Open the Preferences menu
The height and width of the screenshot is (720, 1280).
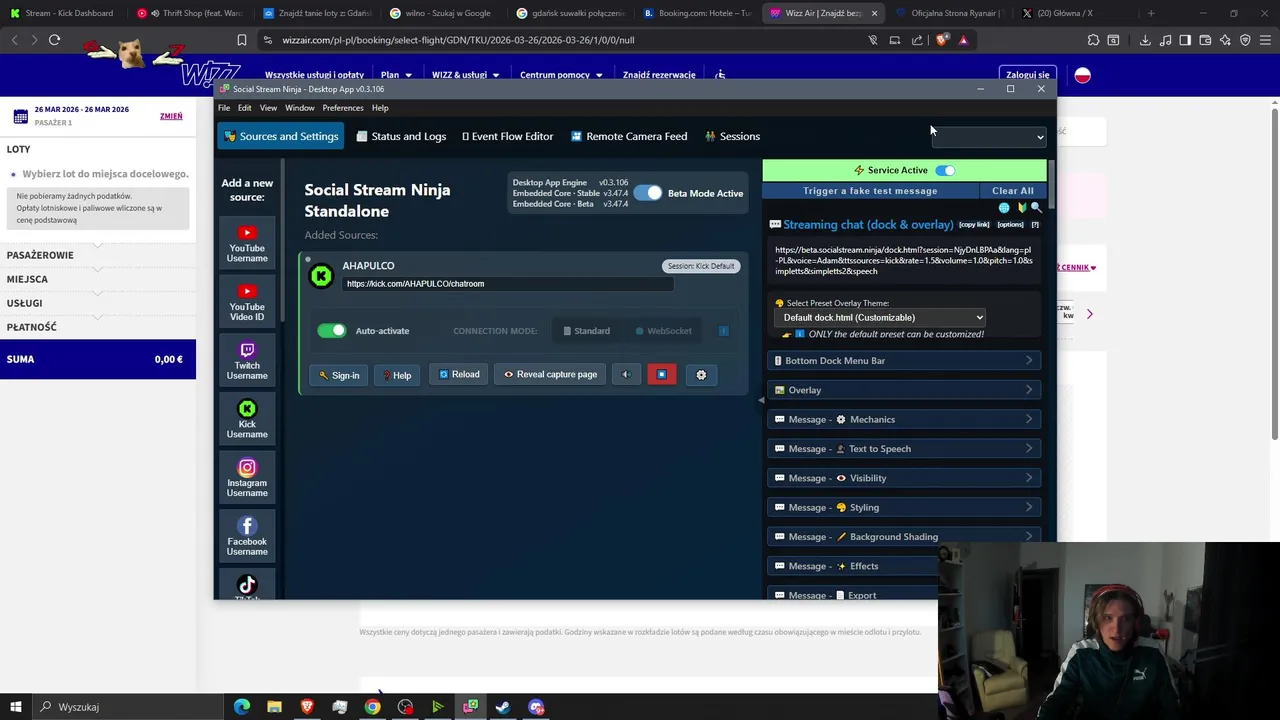coord(342,108)
